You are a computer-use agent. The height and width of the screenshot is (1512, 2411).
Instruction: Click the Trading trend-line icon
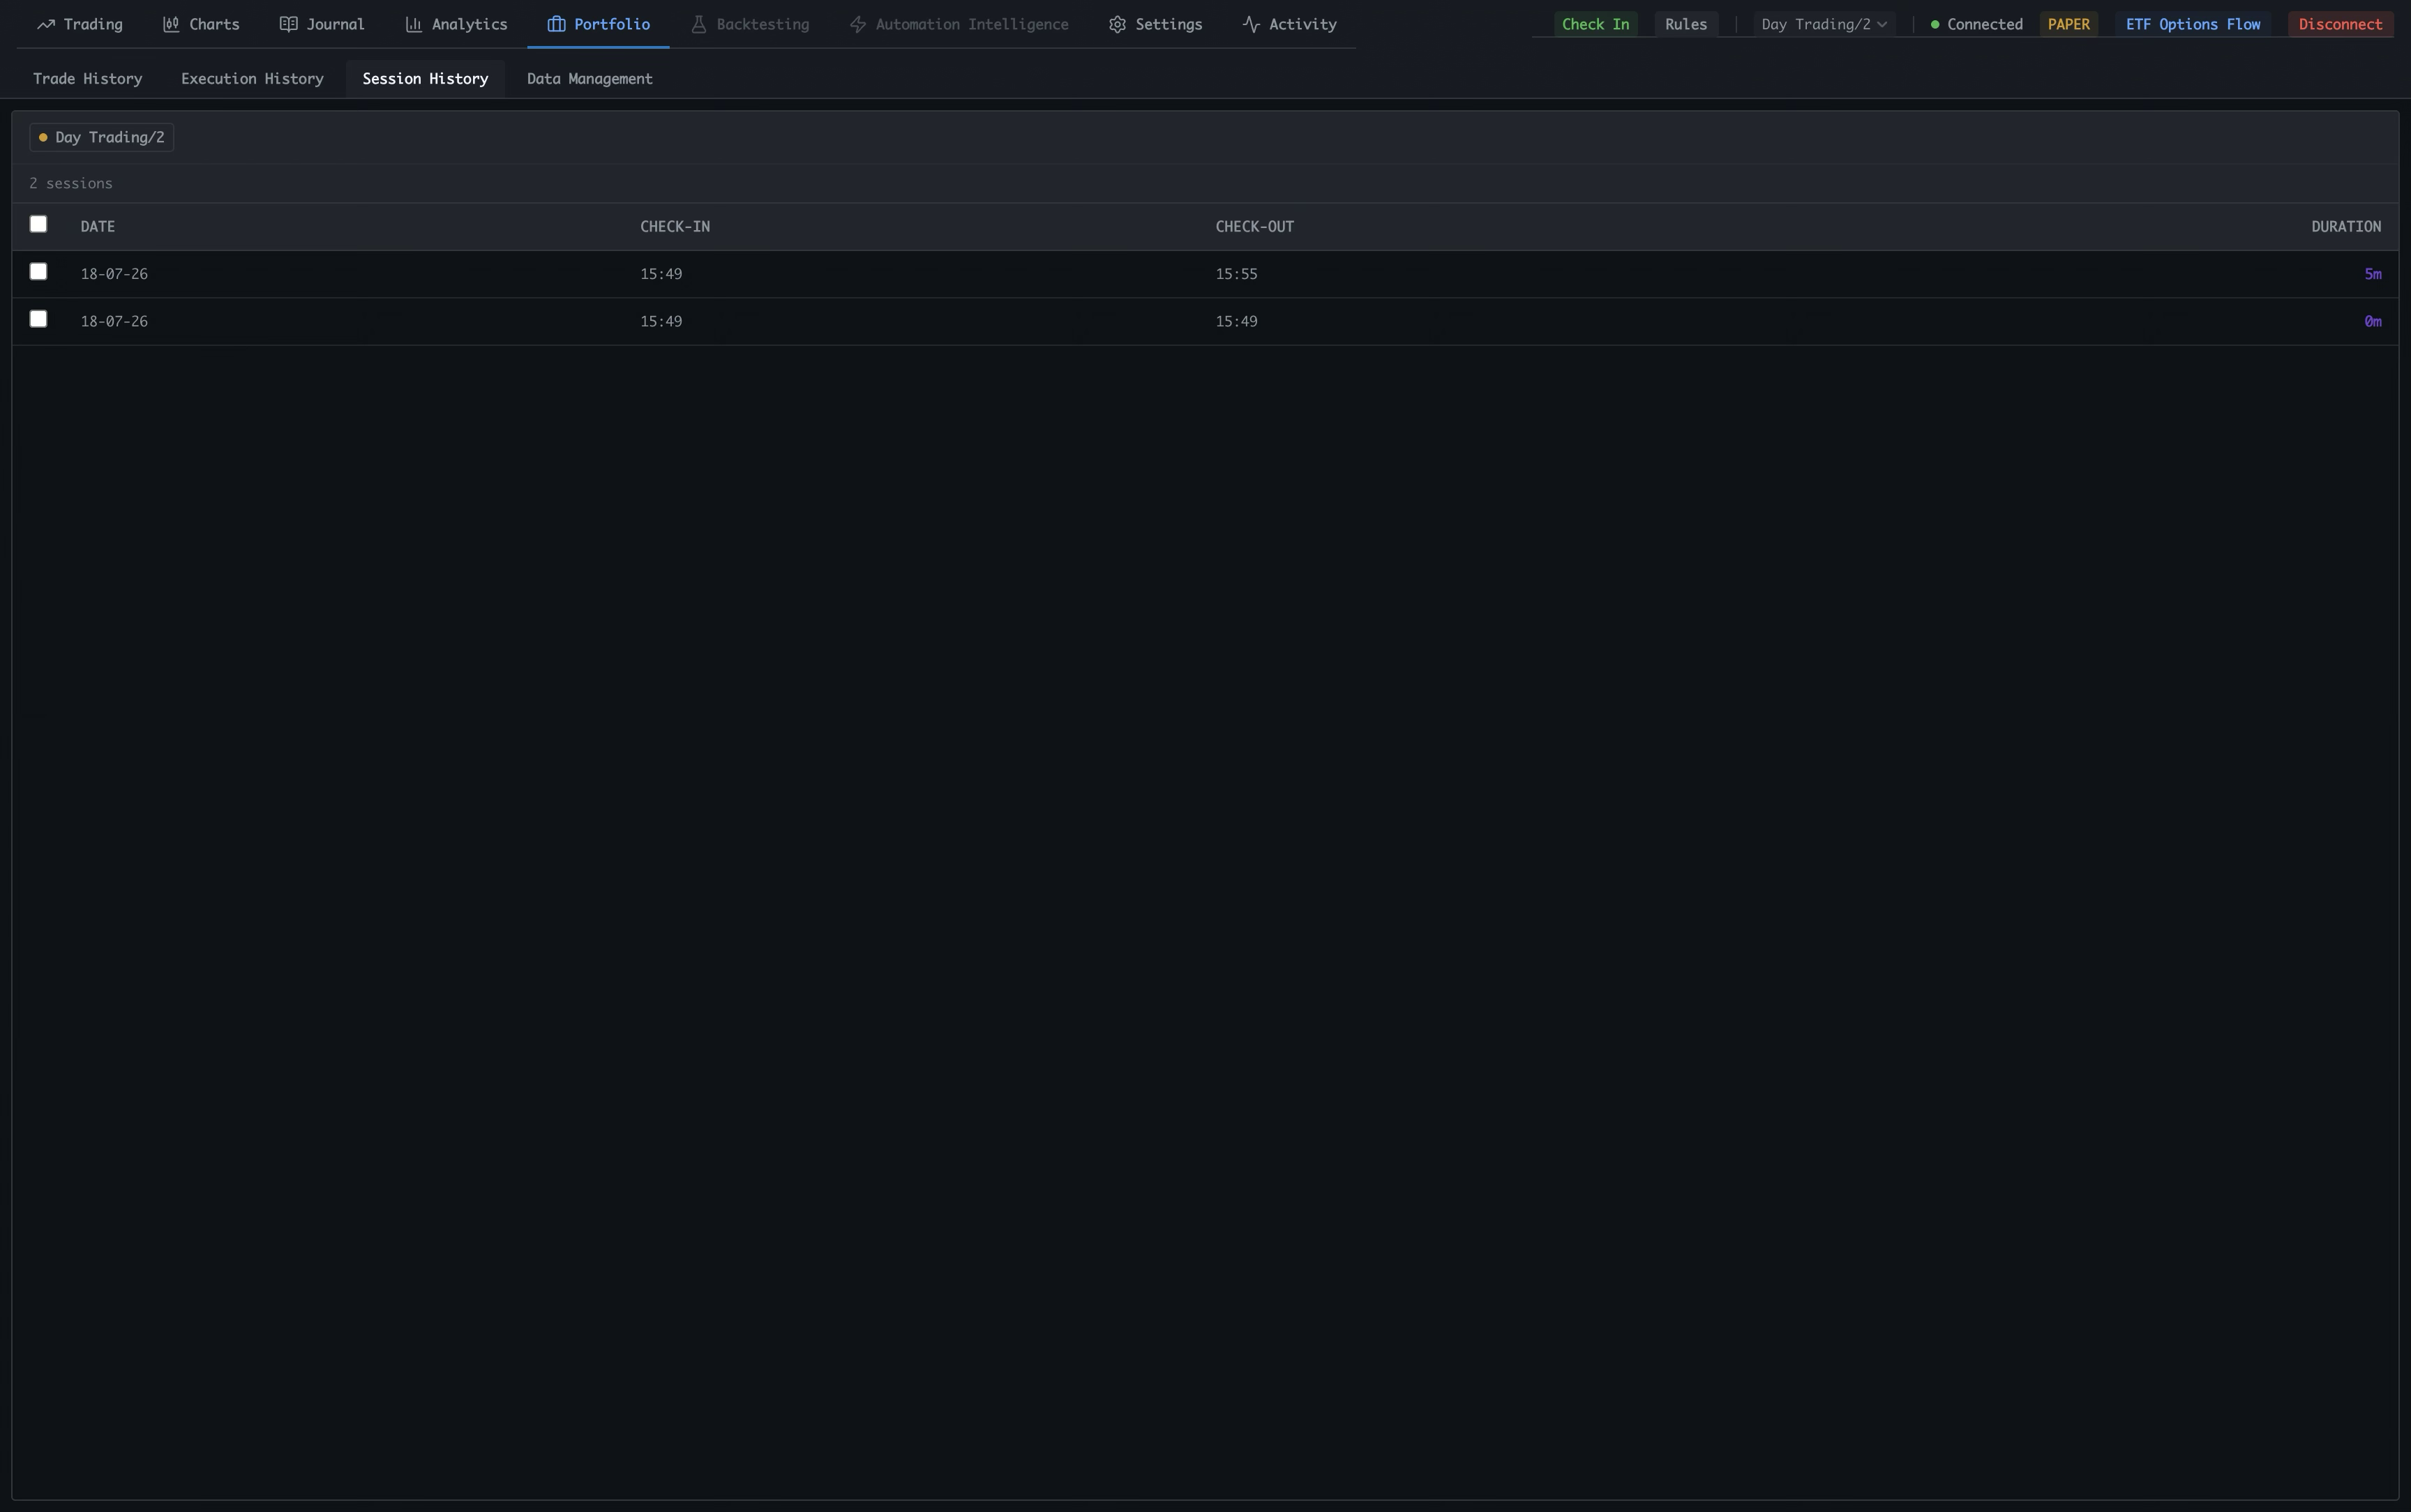(x=46, y=24)
